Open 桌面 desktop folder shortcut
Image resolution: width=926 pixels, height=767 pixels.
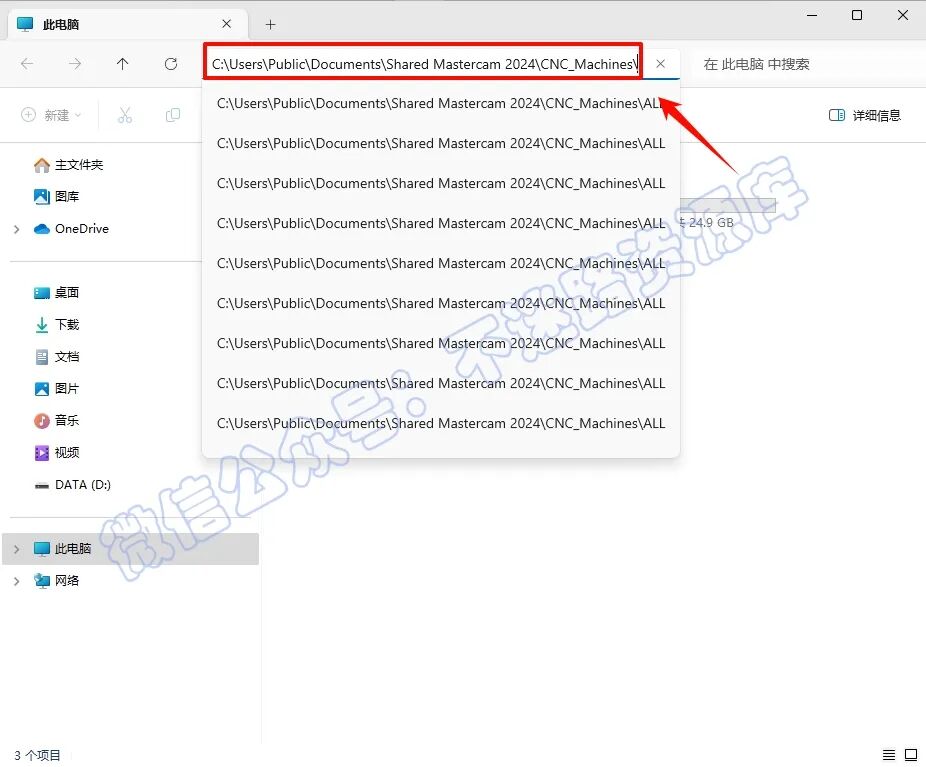(57, 292)
